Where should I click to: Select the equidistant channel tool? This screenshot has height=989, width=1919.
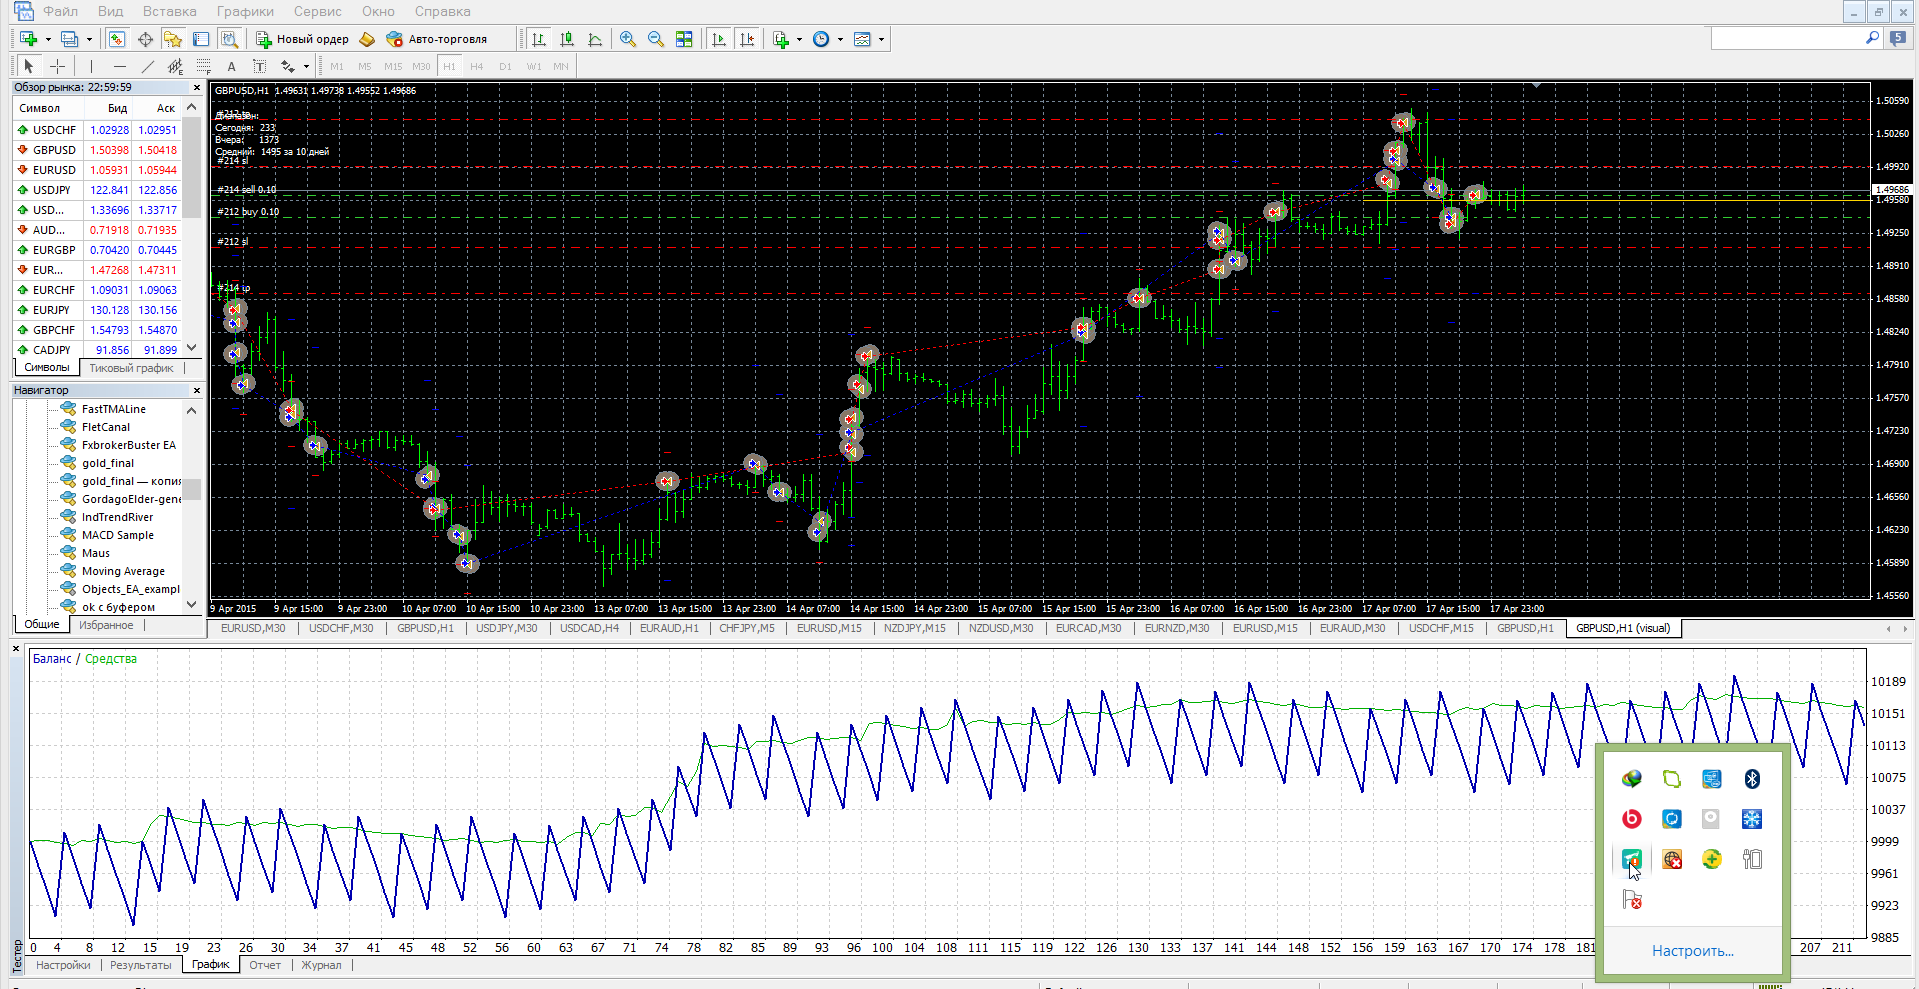point(176,66)
